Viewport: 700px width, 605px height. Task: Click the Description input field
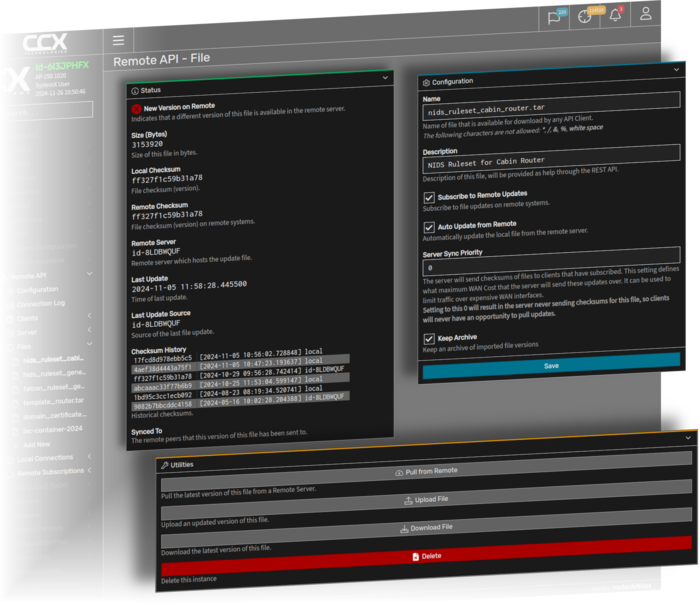(x=551, y=159)
